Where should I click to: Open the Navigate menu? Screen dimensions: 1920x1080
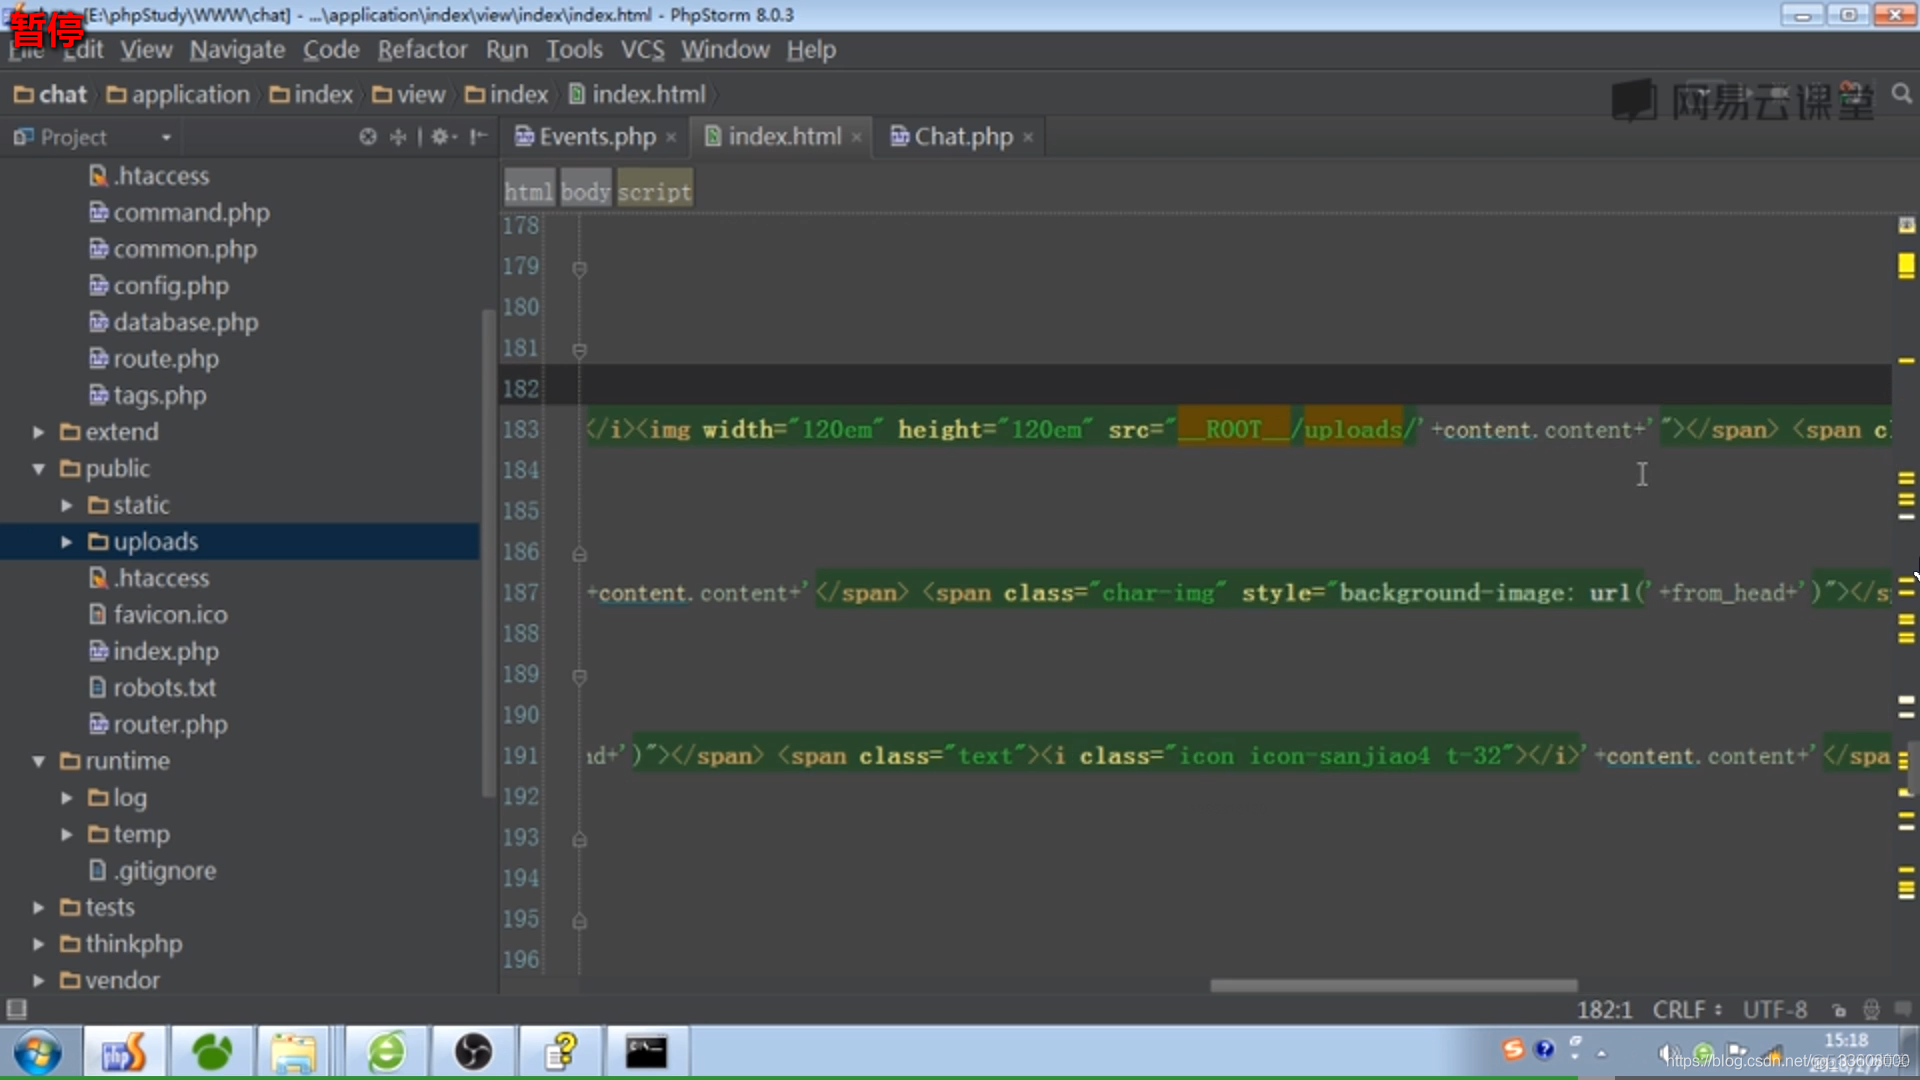coord(238,50)
